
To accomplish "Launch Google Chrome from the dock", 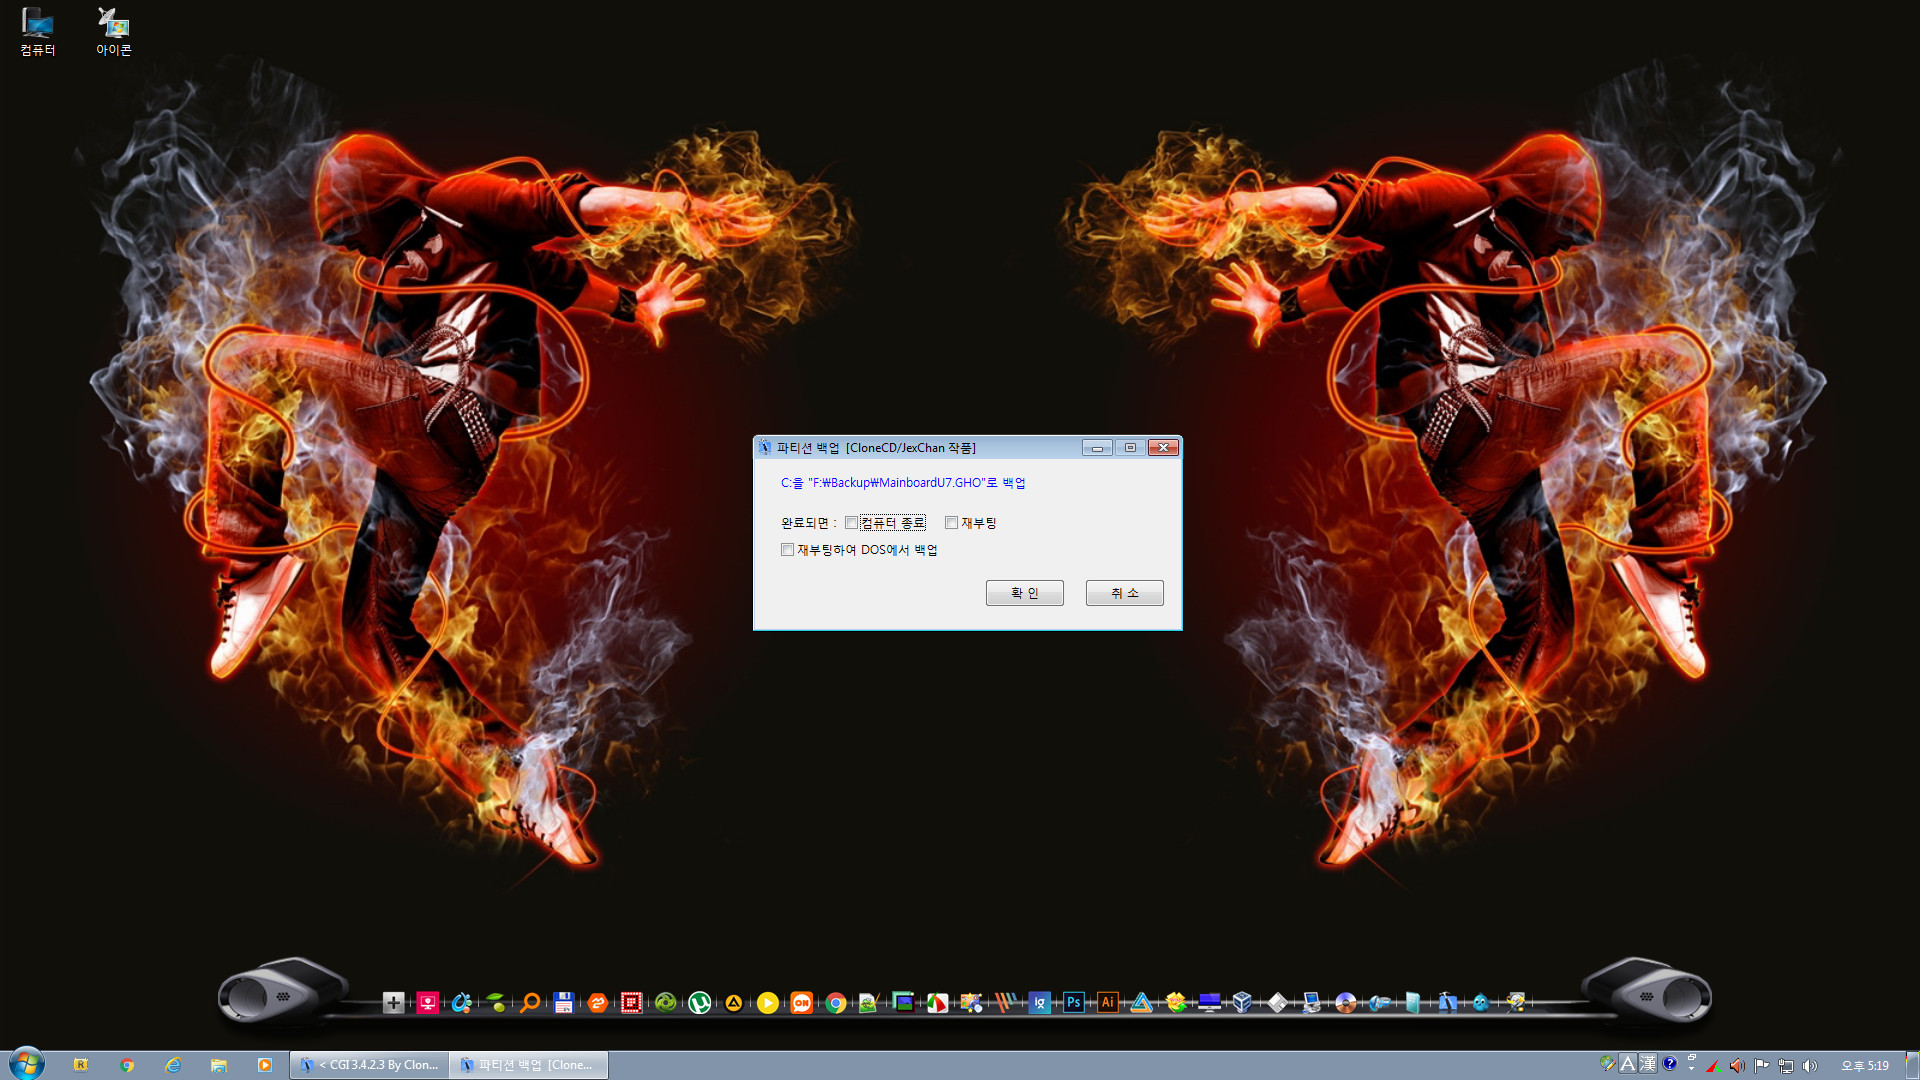I will pyautogui.click(x=836, y=1002).
